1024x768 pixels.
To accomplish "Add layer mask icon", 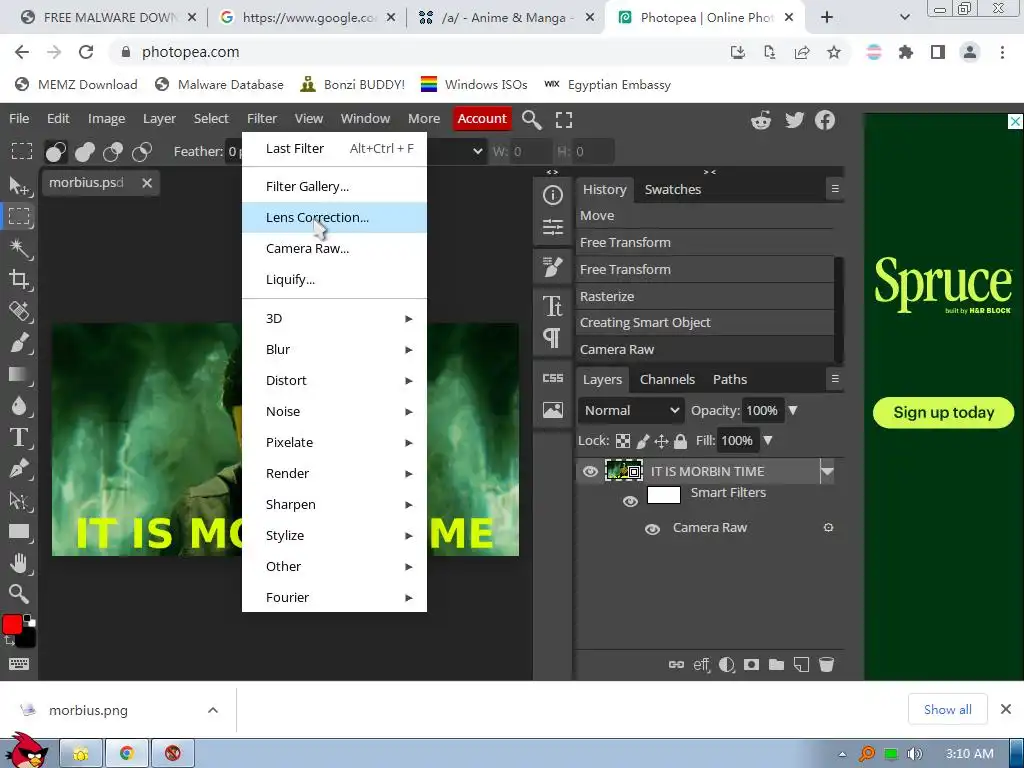I will [x=752, y=665].
